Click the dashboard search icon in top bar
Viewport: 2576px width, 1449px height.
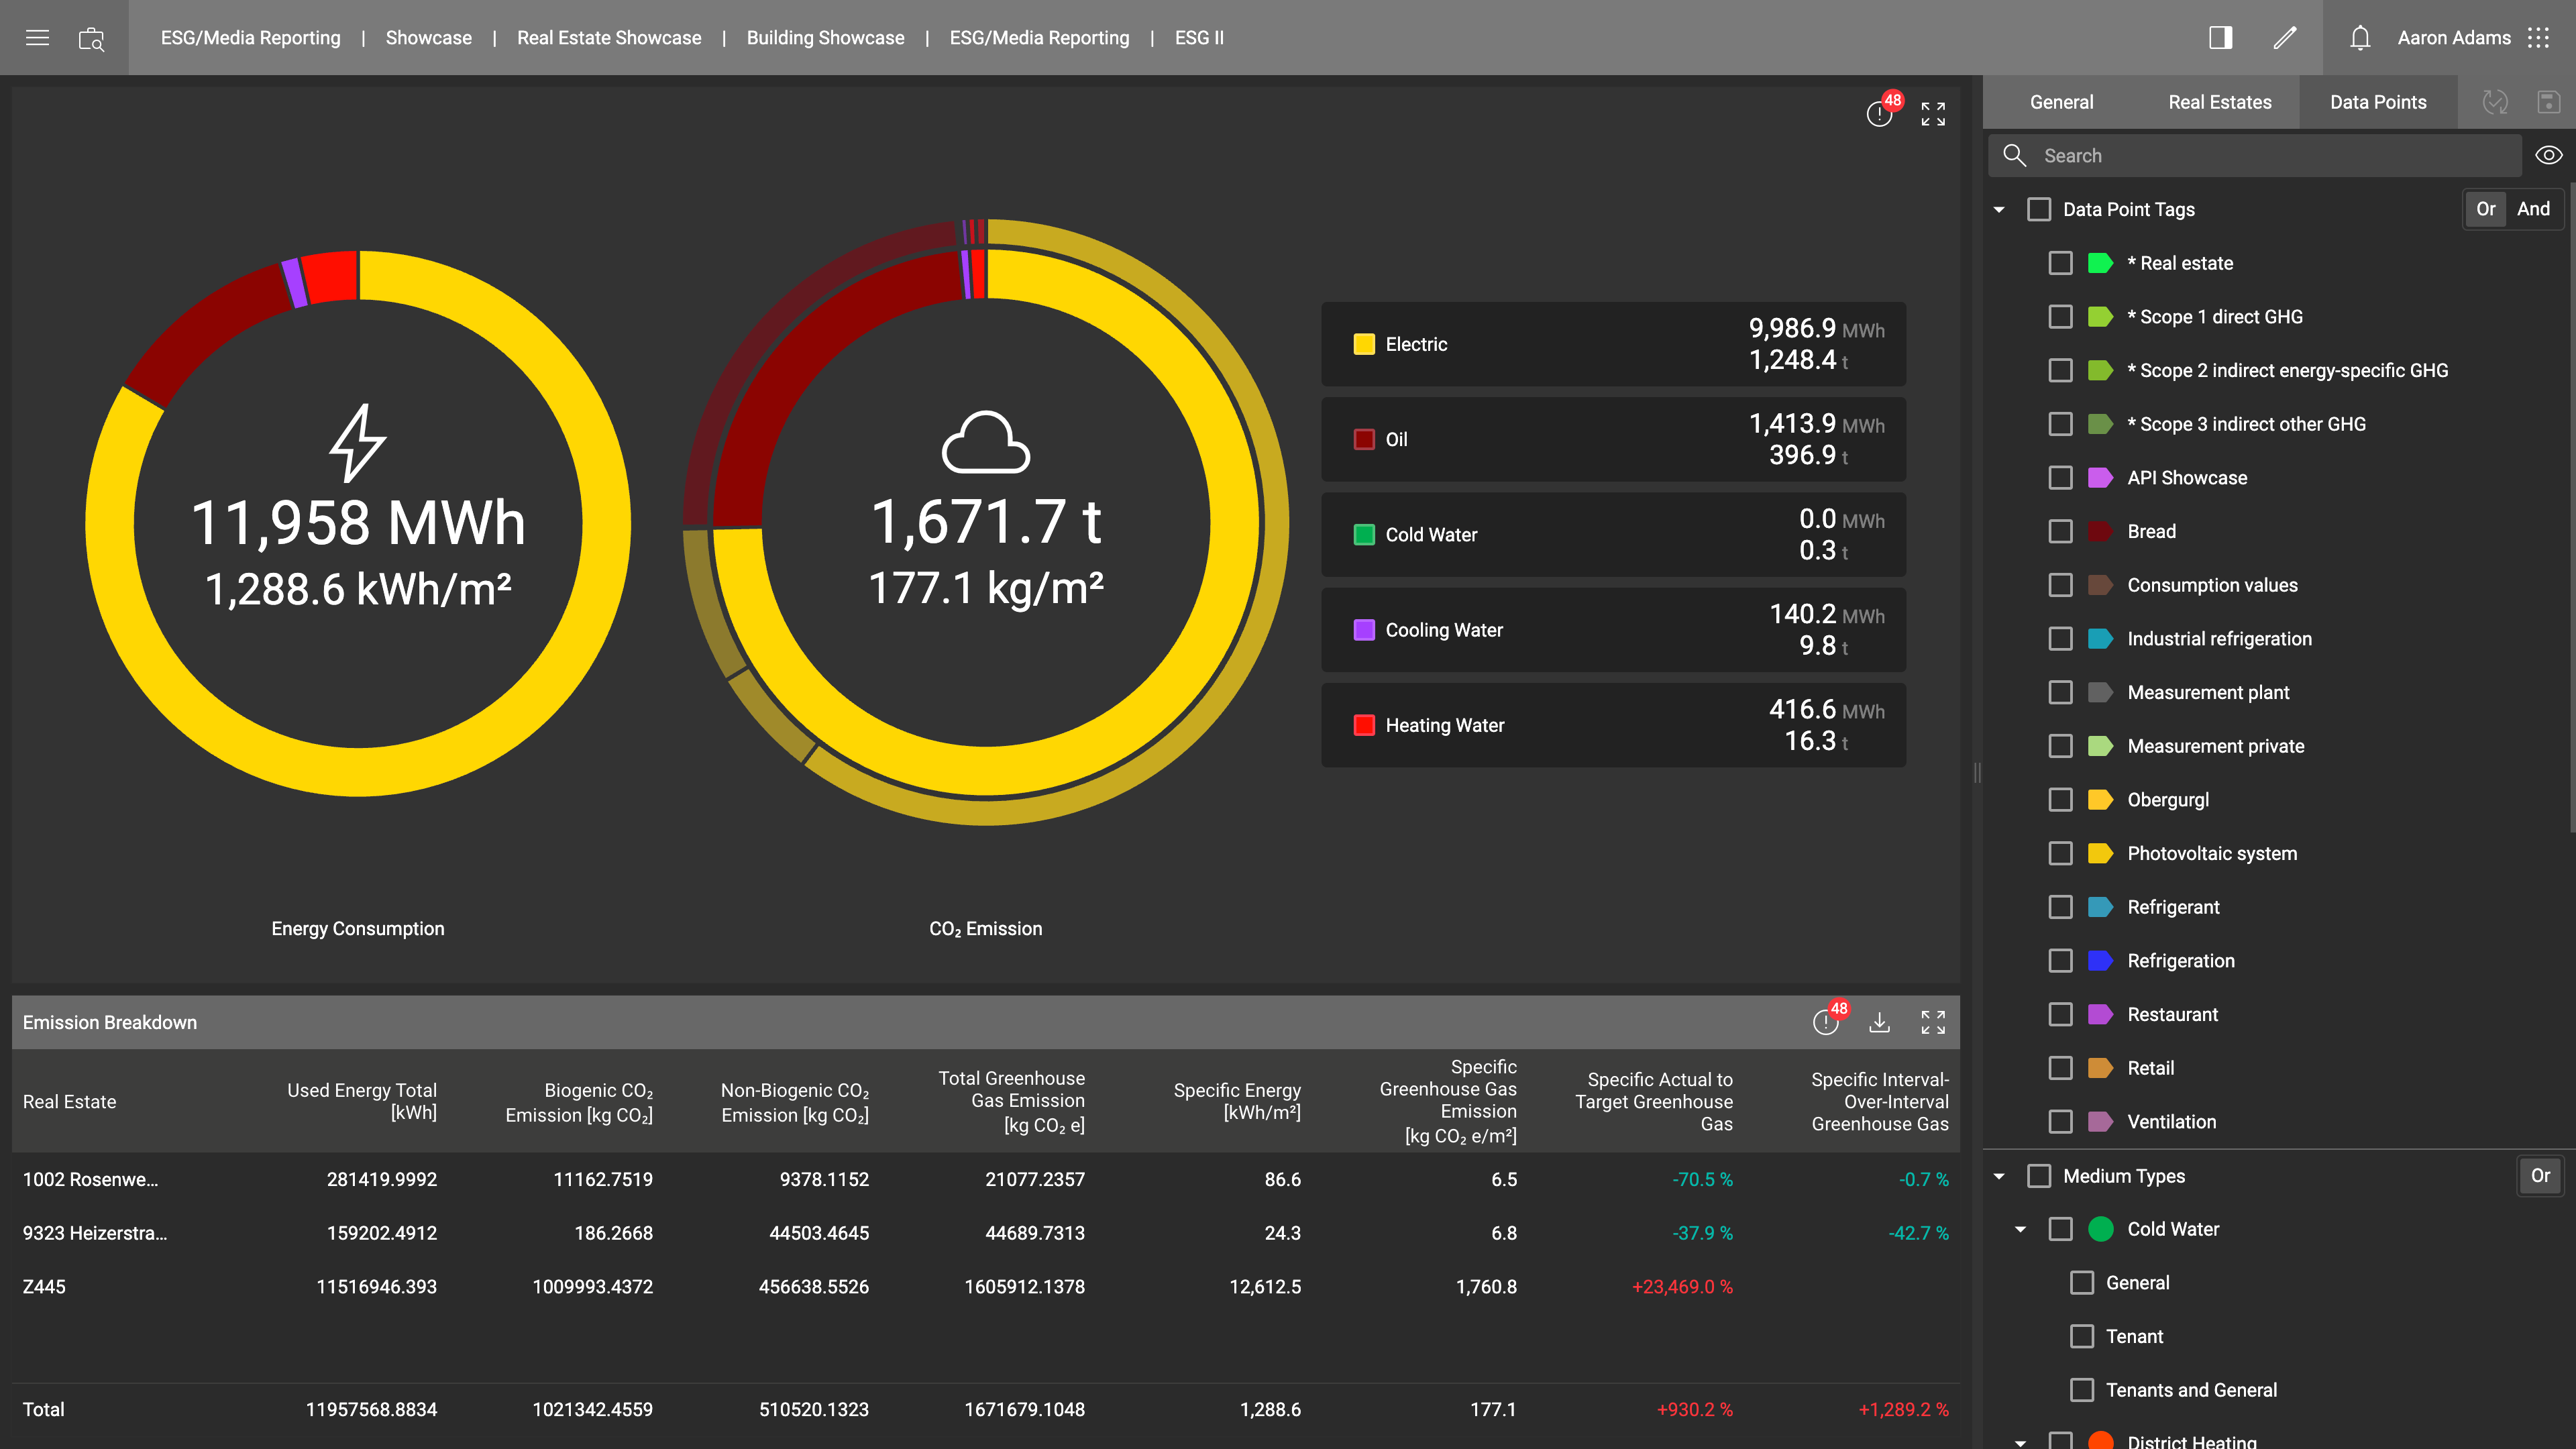[x=91, y=39]
